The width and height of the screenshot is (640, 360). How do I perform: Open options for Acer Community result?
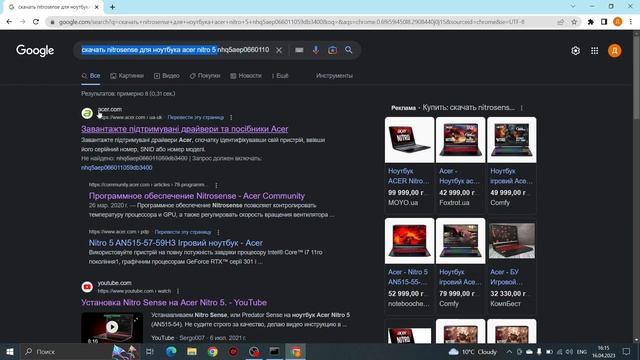tap(216, 185)
